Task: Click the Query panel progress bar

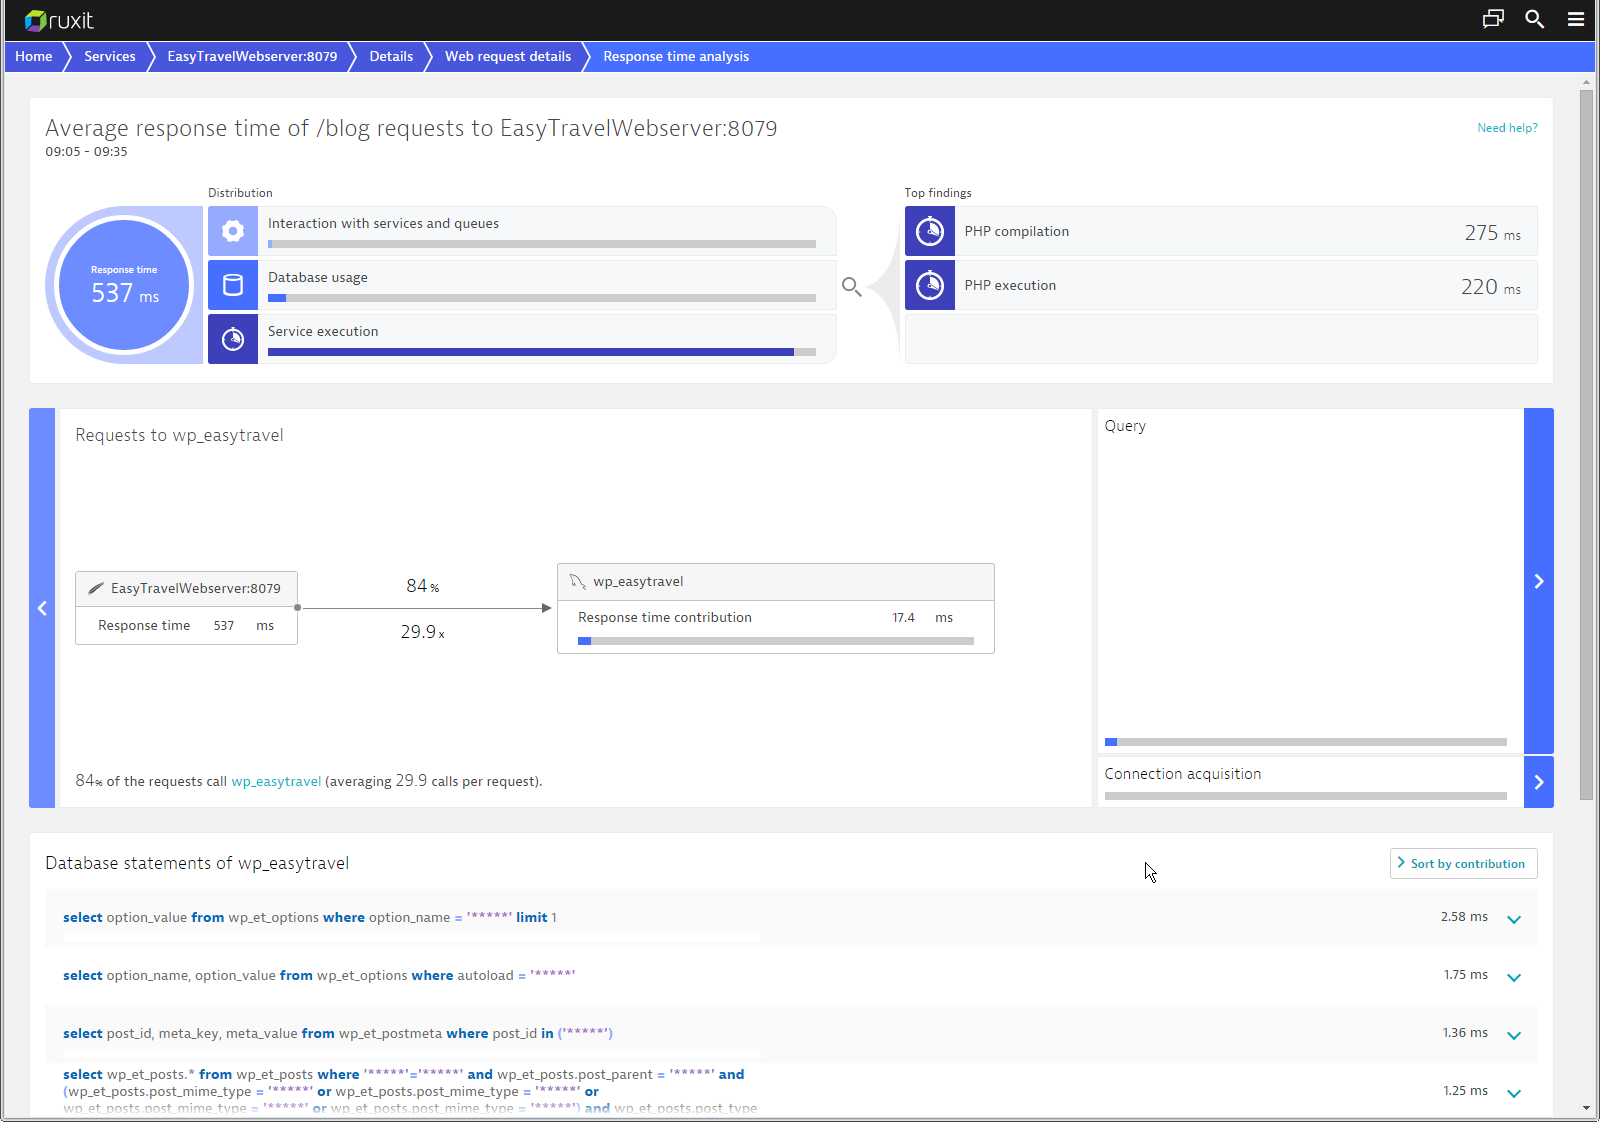Action: point(1306,742)
